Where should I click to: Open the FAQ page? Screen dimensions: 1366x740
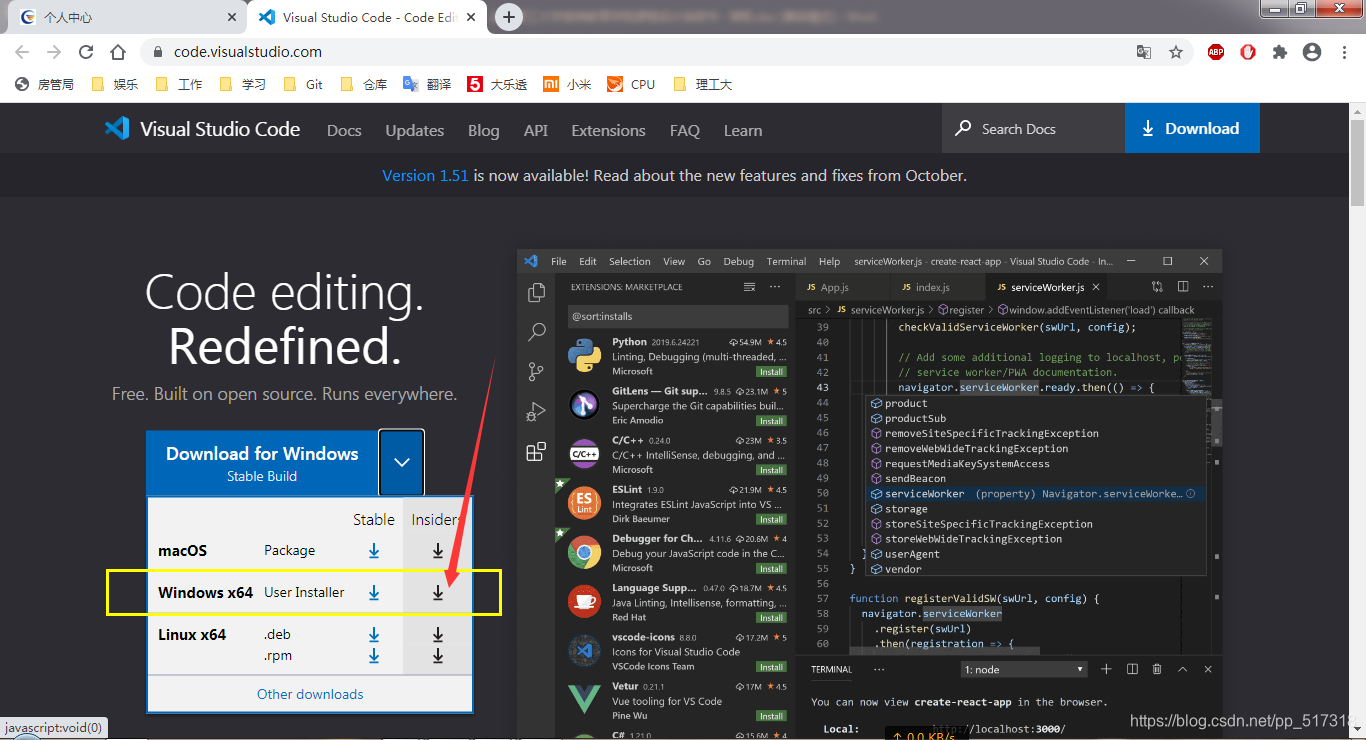tap(685, 131)
